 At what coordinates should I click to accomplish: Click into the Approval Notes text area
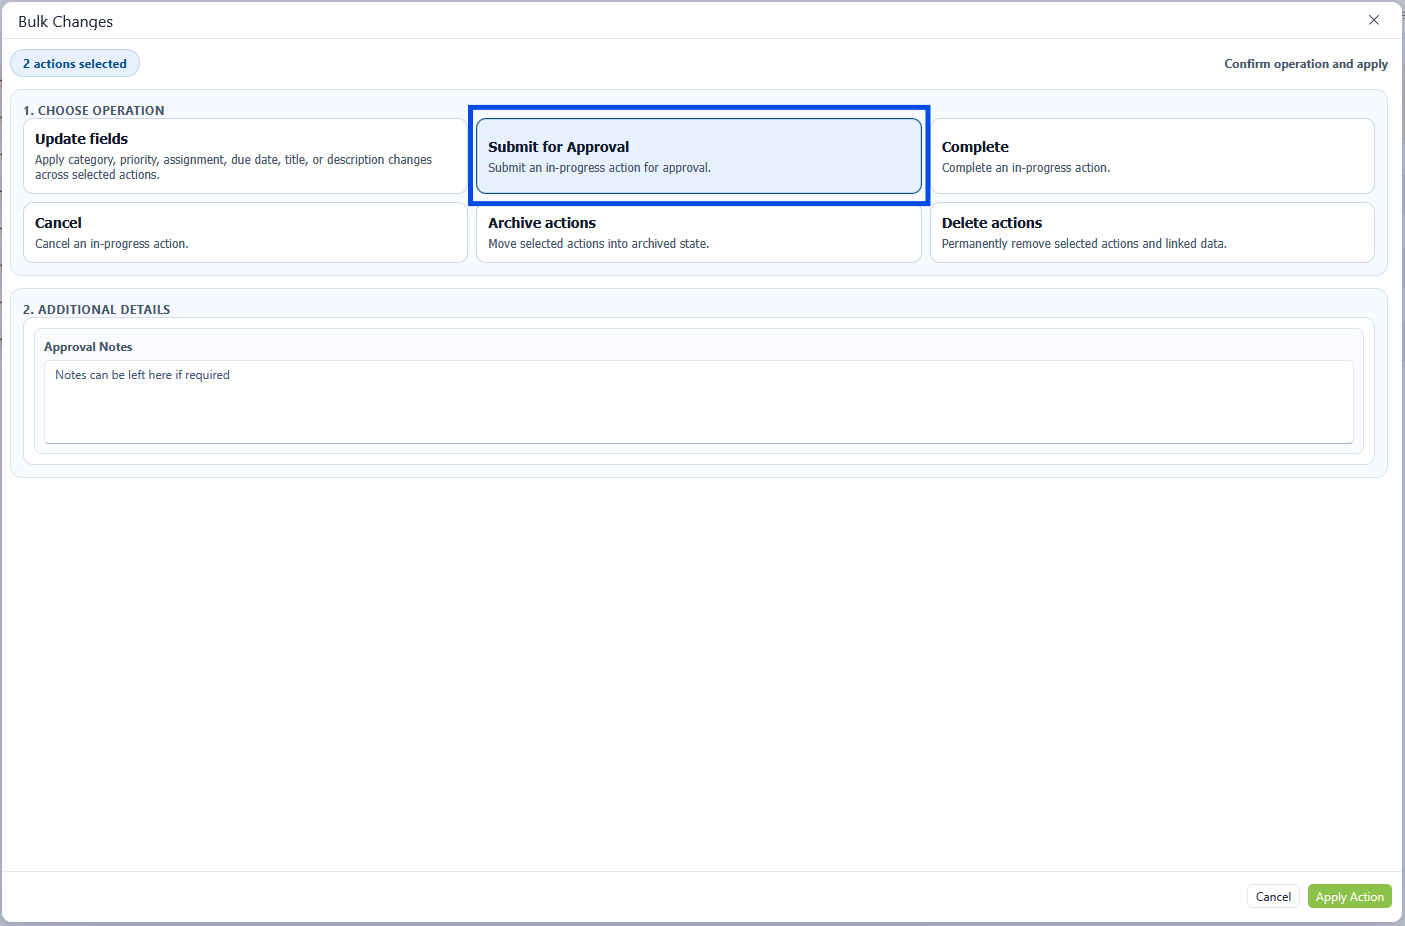pyautogui.click(x=698, y=402)
